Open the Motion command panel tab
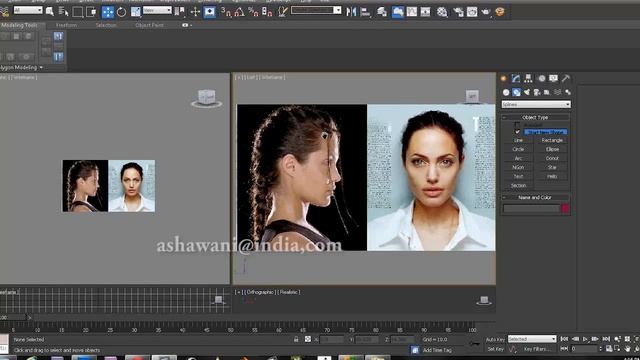The width and height of the screenshot is (640, 360). tap(541, 78)
